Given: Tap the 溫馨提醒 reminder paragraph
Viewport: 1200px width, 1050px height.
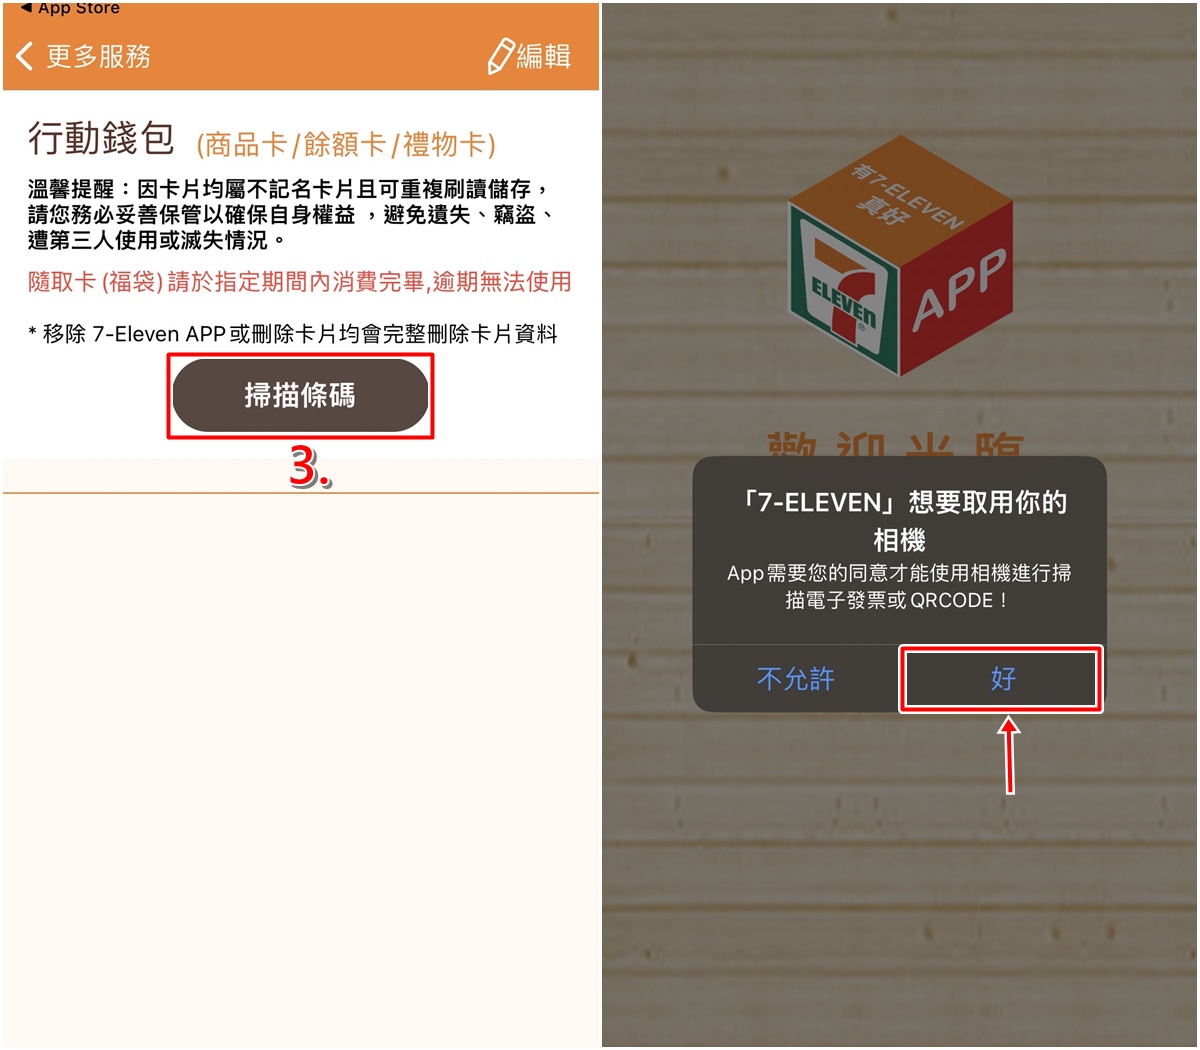Looking at the screenshot, I should (290, 214).
